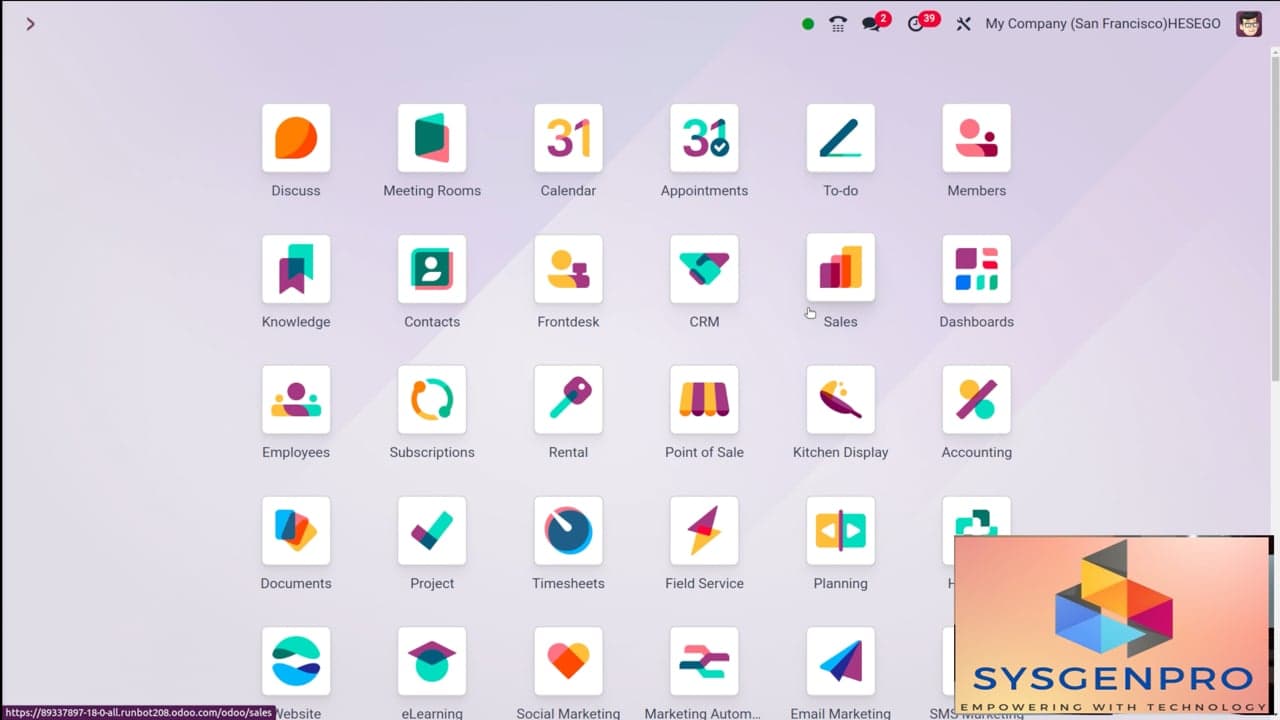This screenshot has width=1280, height=720.
Task: Open the Employees app
Action: click(x=296, y=400)
